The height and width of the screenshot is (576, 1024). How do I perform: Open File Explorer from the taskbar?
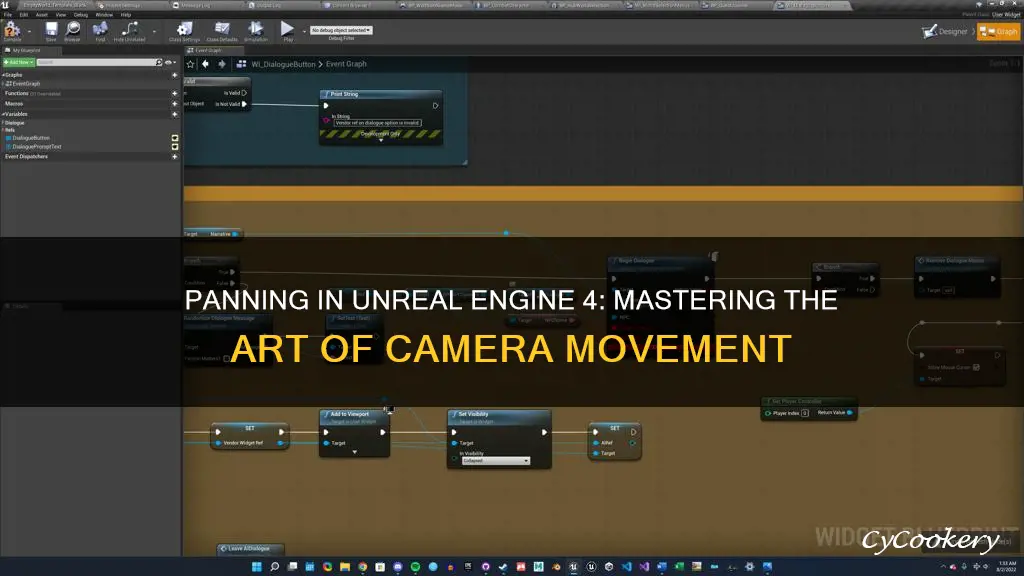point(345,567)
